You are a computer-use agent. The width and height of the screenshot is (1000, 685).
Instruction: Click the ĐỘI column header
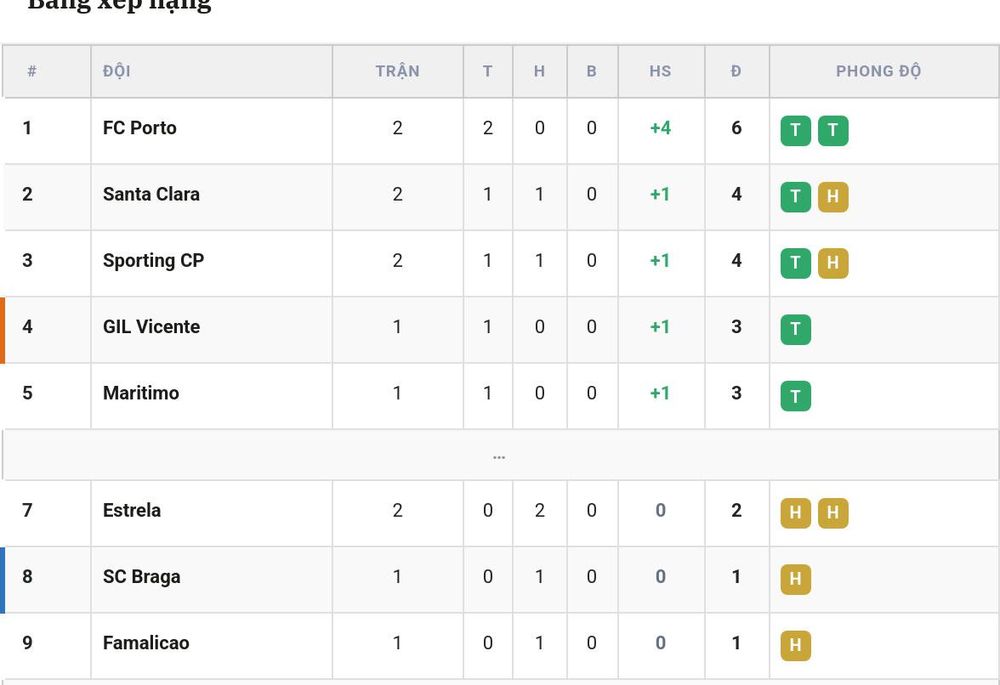[117, 71]
